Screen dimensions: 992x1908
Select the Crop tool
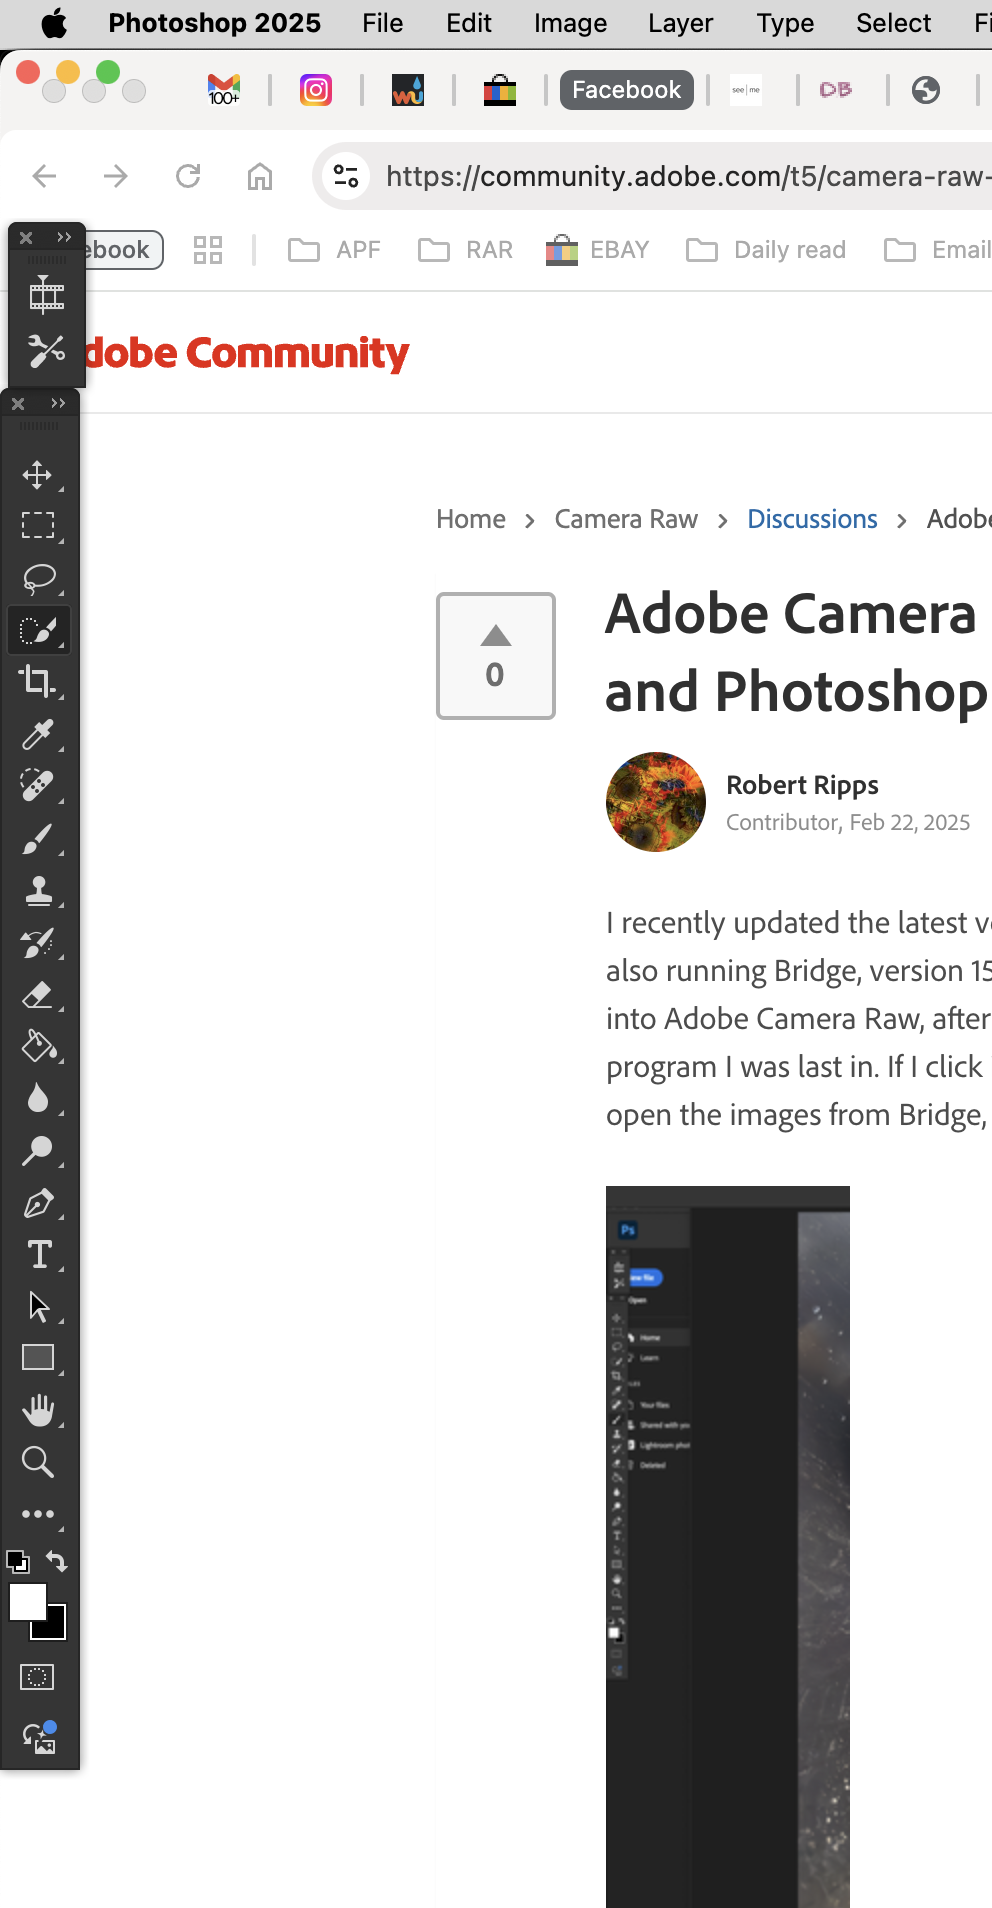37,681
